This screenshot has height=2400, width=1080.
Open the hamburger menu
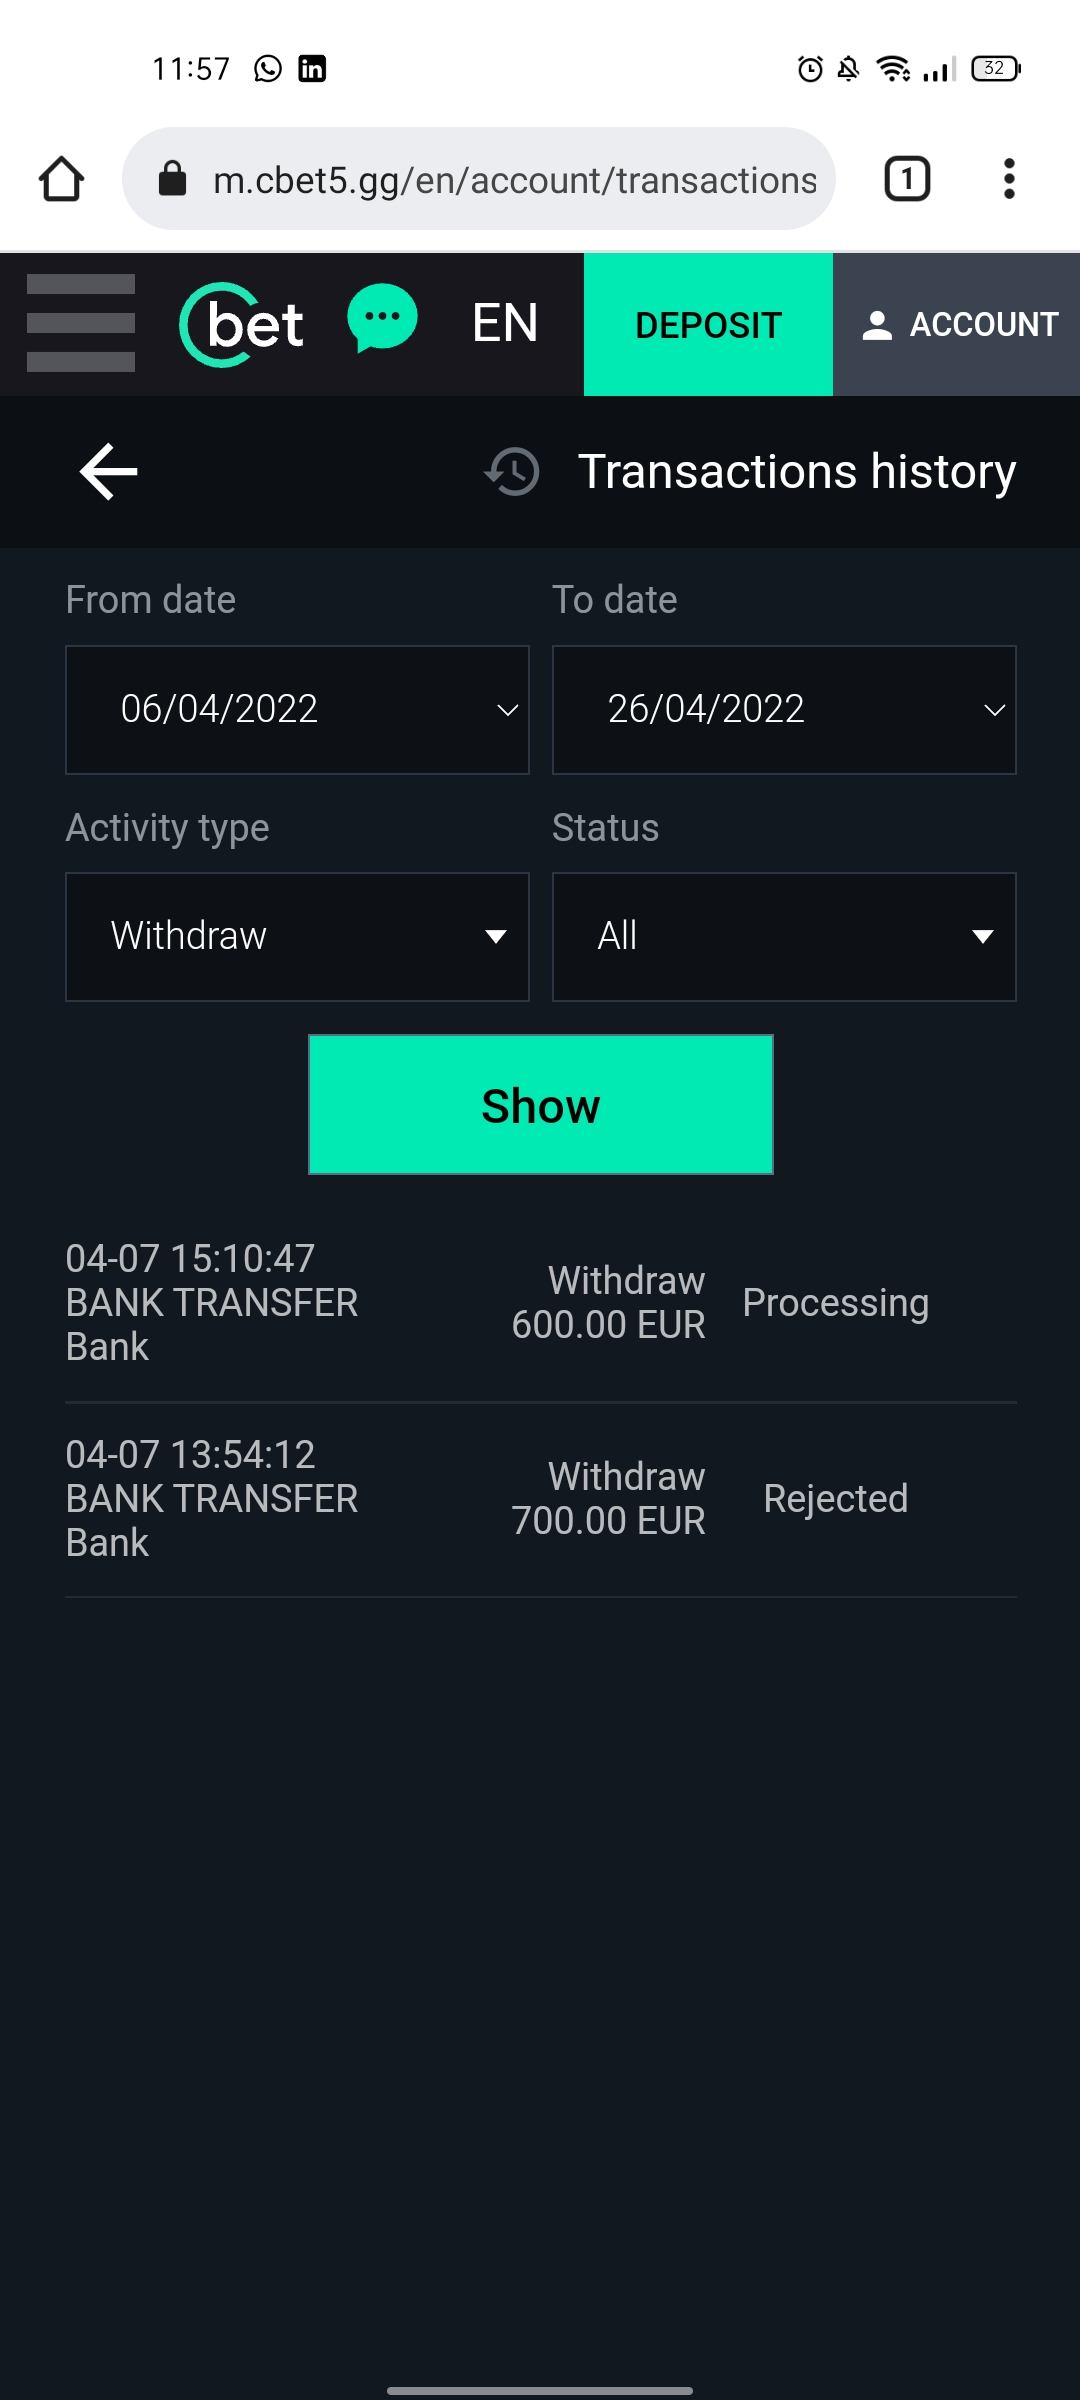81,323
